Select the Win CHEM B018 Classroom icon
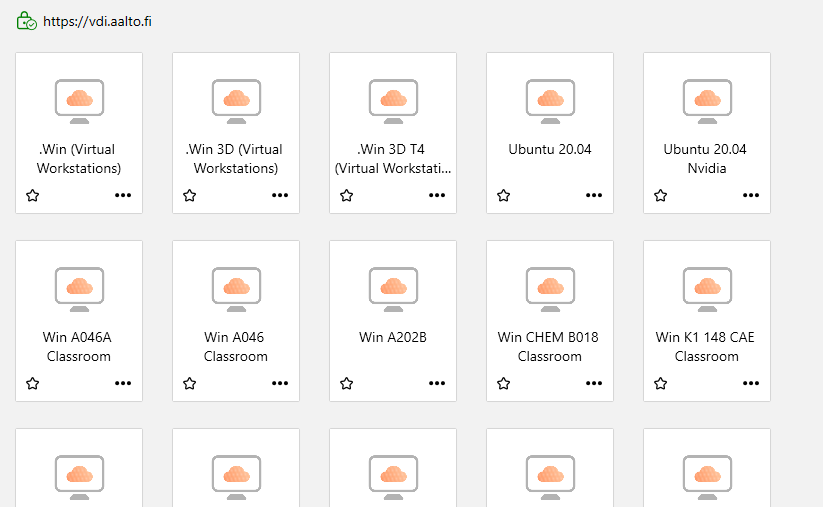This screenshot has width=823, height=507. click(550, 289)
